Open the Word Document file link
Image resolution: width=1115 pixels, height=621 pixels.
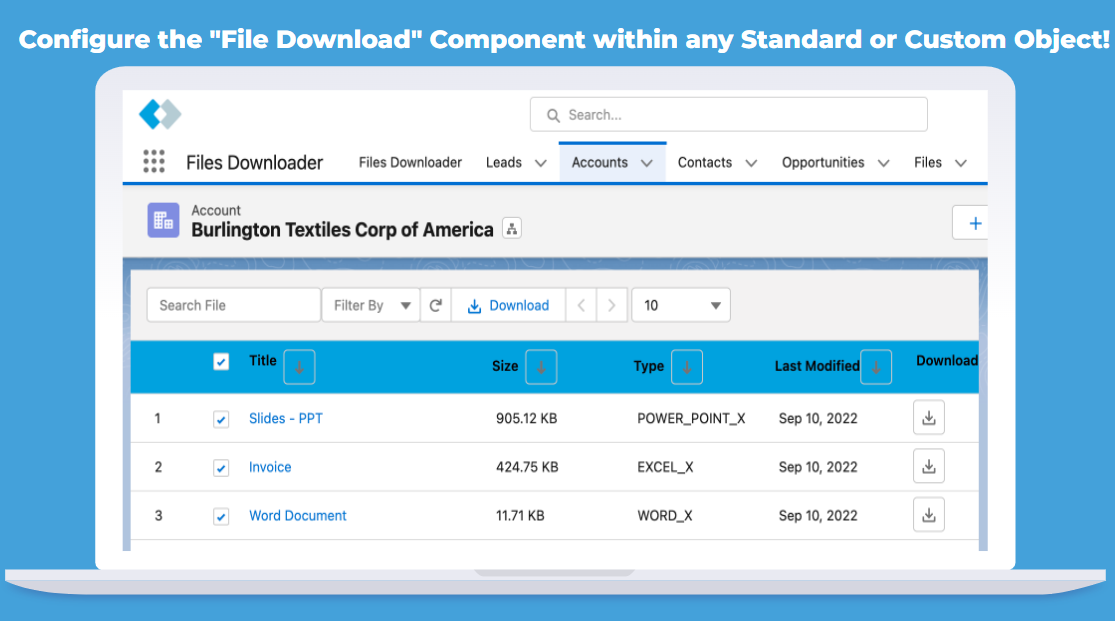coord(297,516)
